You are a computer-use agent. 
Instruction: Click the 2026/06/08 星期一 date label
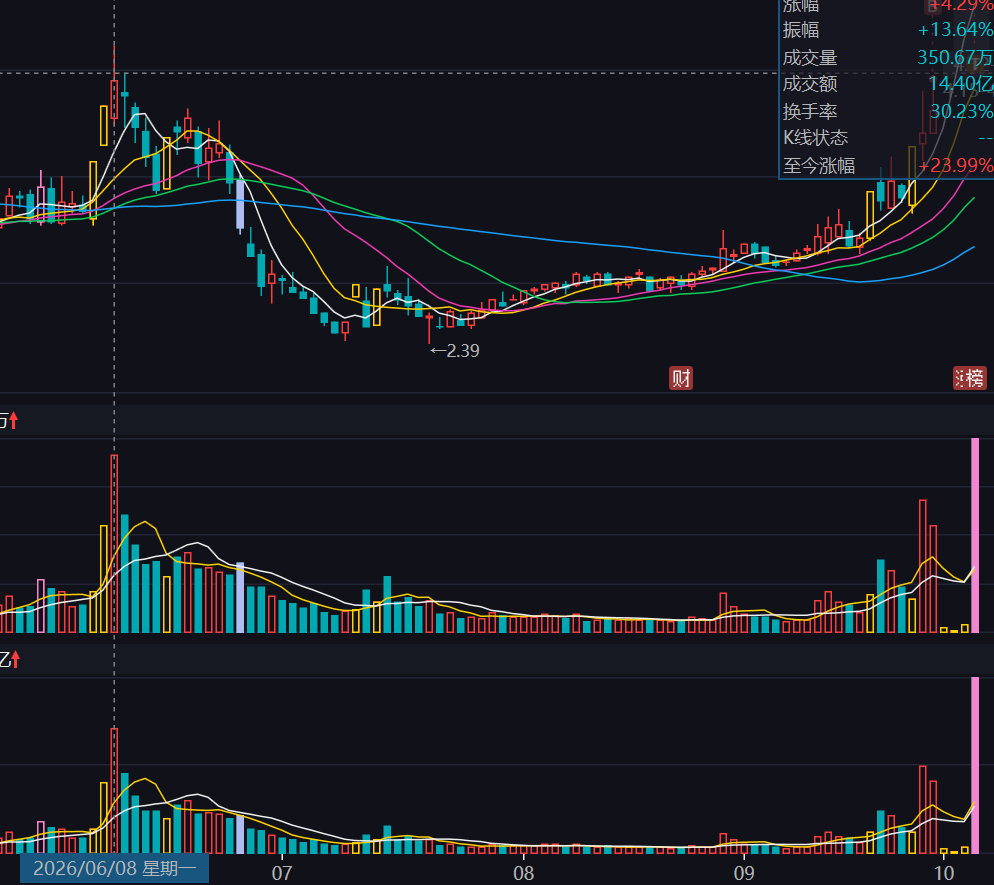tap(114, 869)
